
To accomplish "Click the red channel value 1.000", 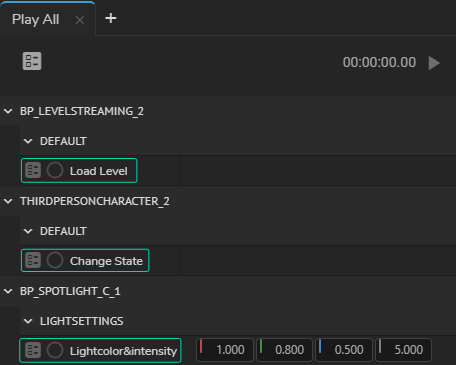I will [225, 350].
